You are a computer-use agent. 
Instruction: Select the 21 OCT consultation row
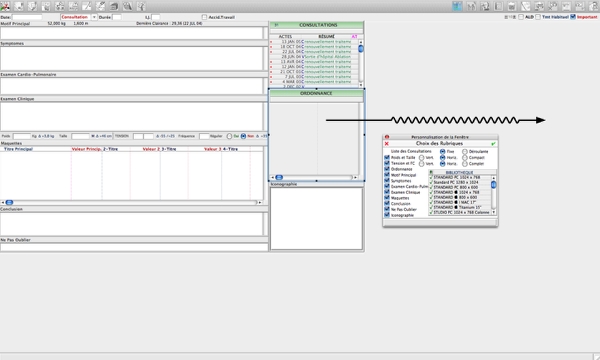pos(314,72)
